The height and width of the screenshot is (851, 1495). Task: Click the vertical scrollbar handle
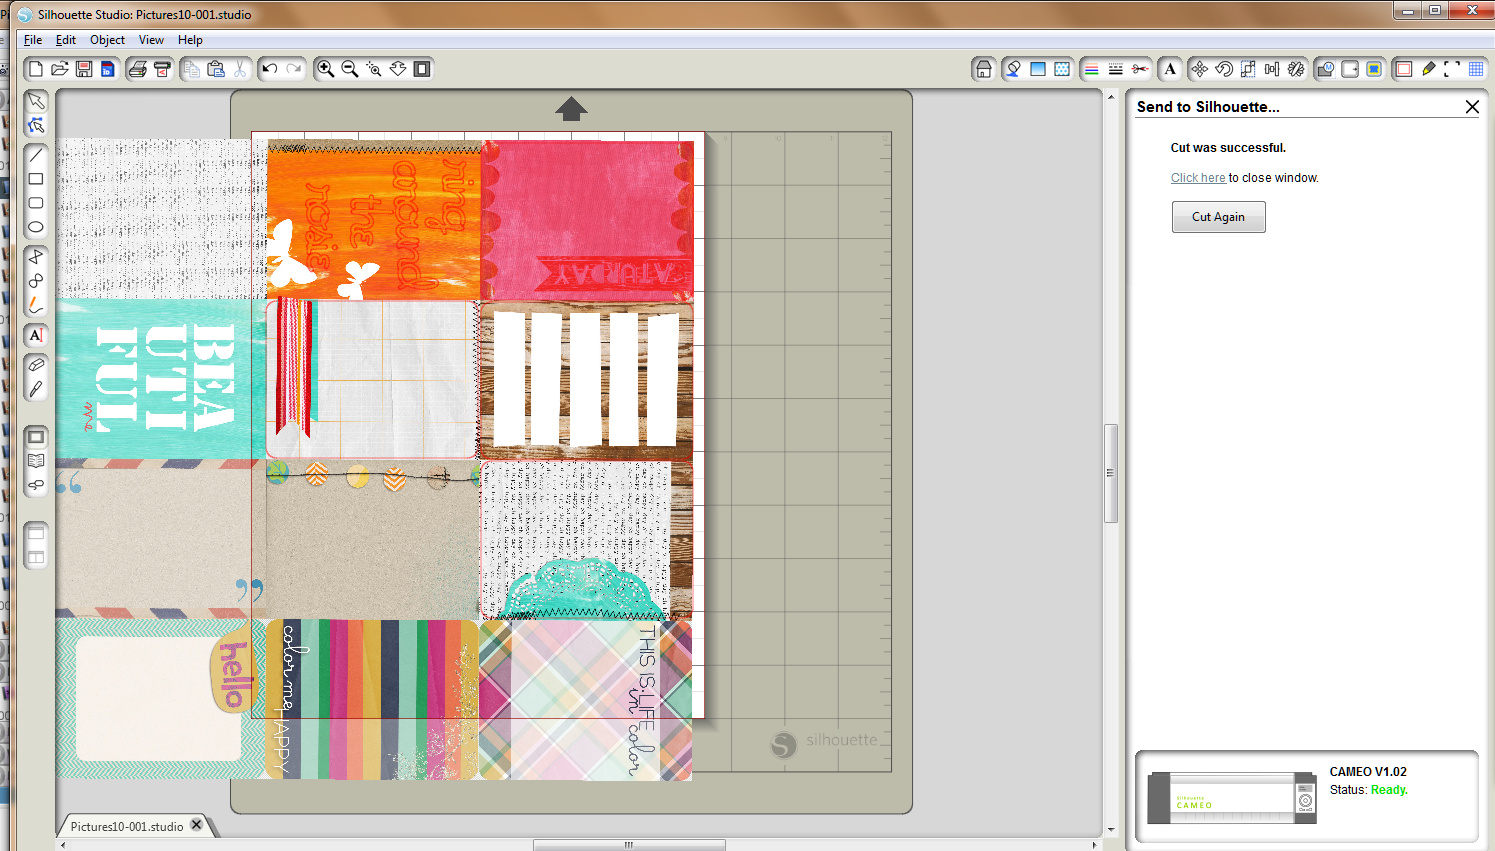[1110, 473]
